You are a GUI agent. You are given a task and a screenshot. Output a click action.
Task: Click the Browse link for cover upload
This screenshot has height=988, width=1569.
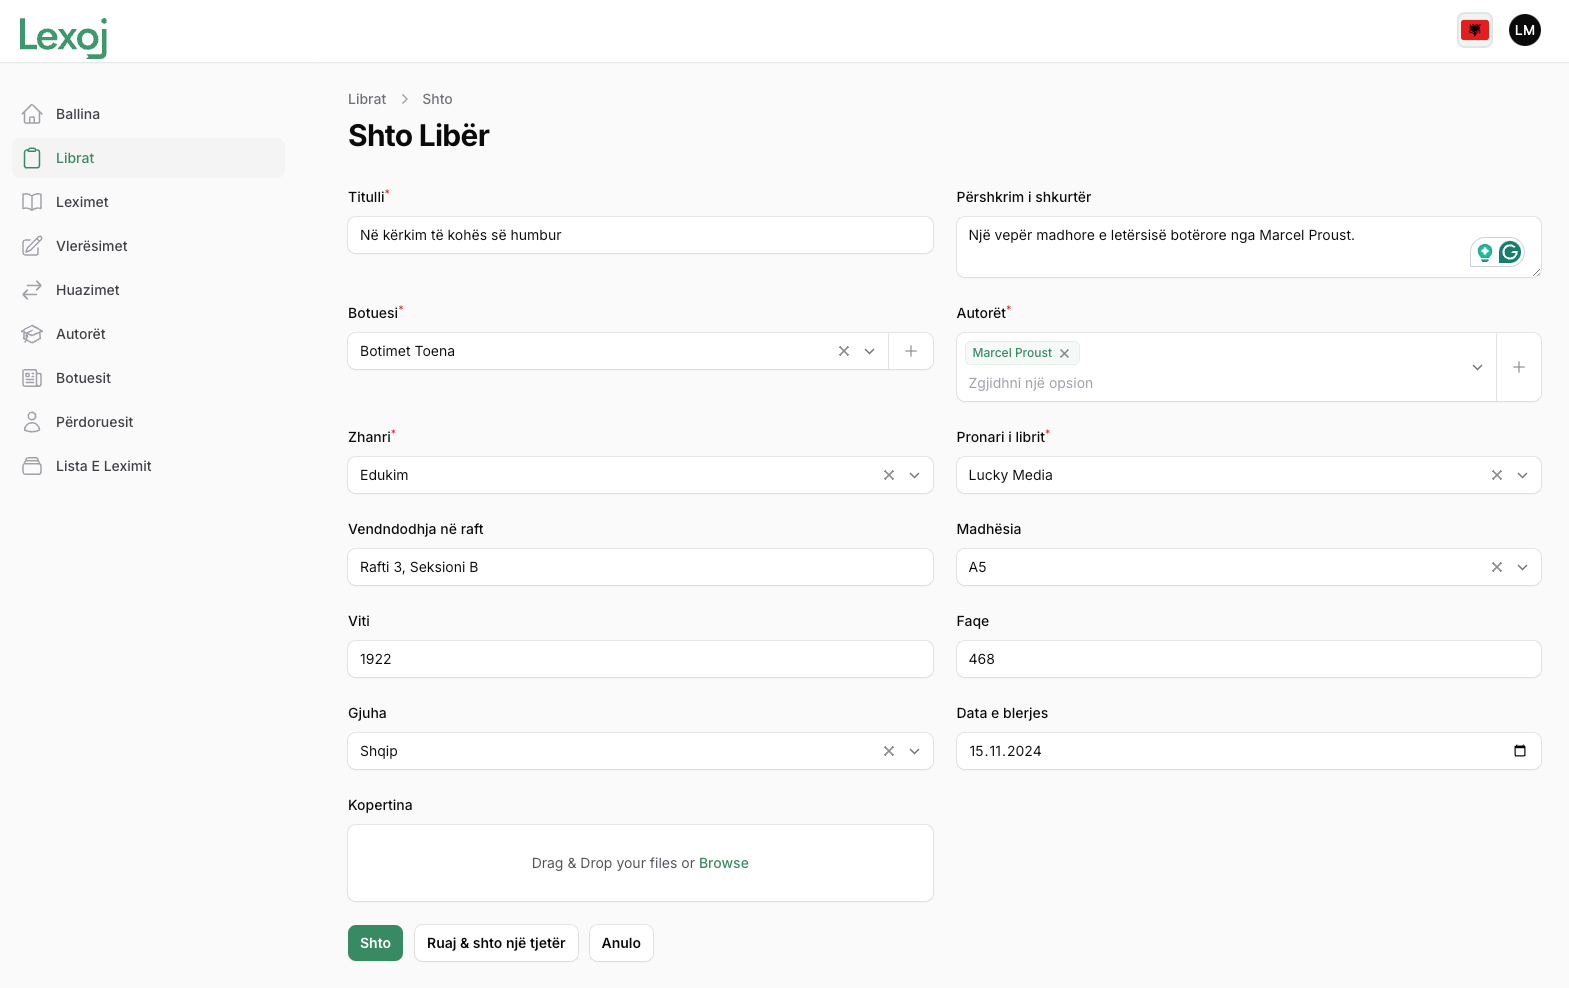point(723,863)
